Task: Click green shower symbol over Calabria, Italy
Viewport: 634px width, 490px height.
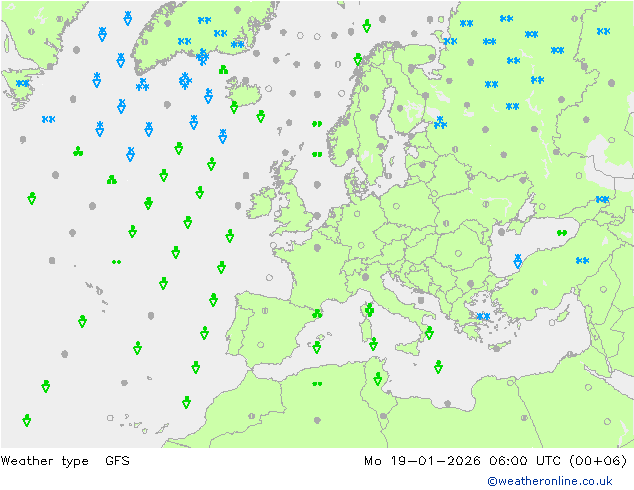Action: point(429,333)
